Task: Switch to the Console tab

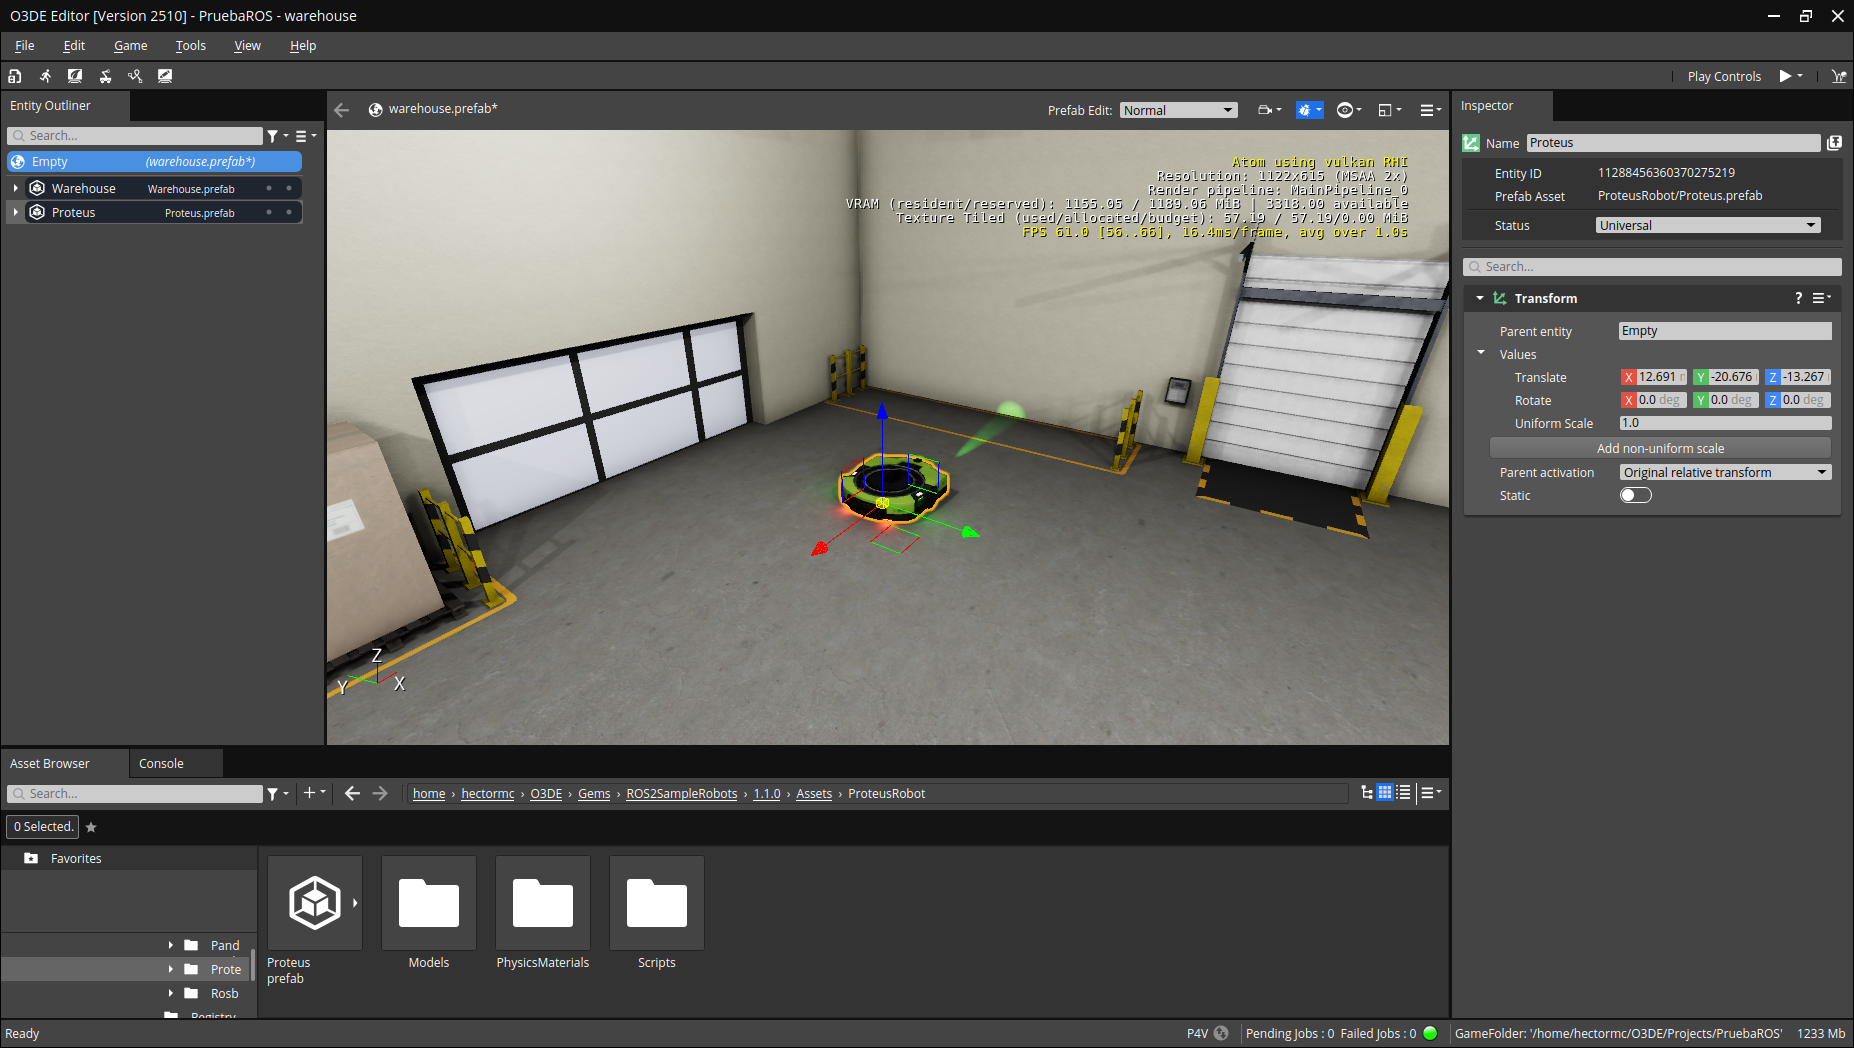Action: 161,763
